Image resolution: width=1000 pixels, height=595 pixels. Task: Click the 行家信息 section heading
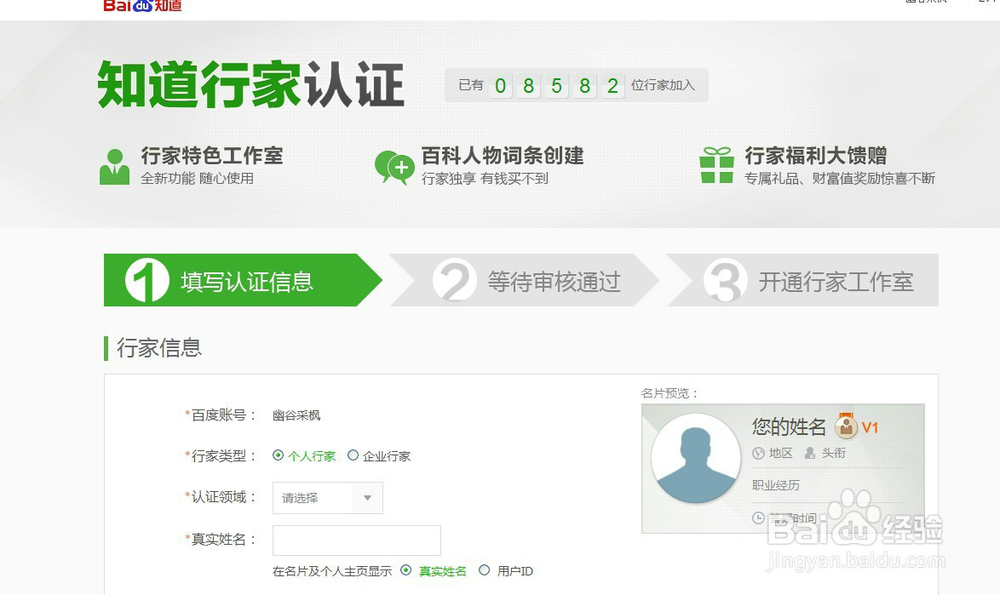click(159, 348)
